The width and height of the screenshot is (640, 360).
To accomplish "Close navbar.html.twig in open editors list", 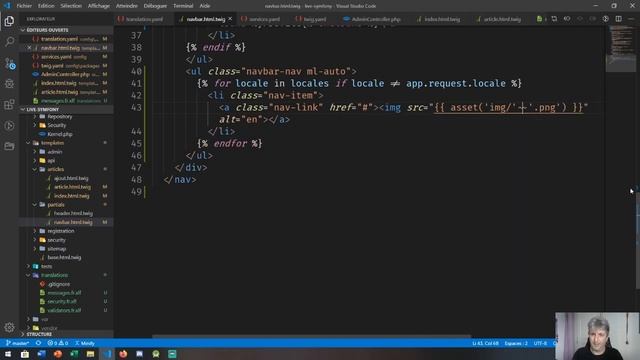I will 29,48.
